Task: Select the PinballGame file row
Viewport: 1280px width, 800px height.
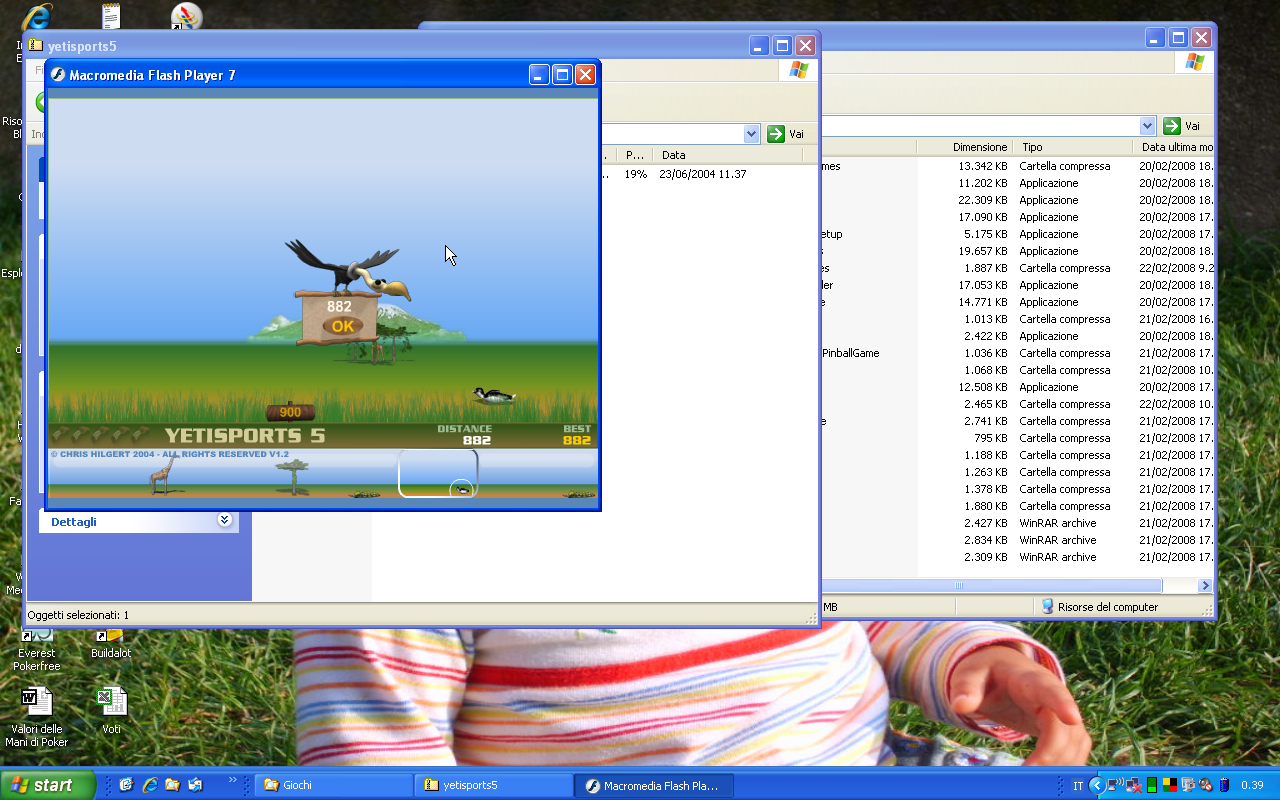Action: tap(1017, 353)
